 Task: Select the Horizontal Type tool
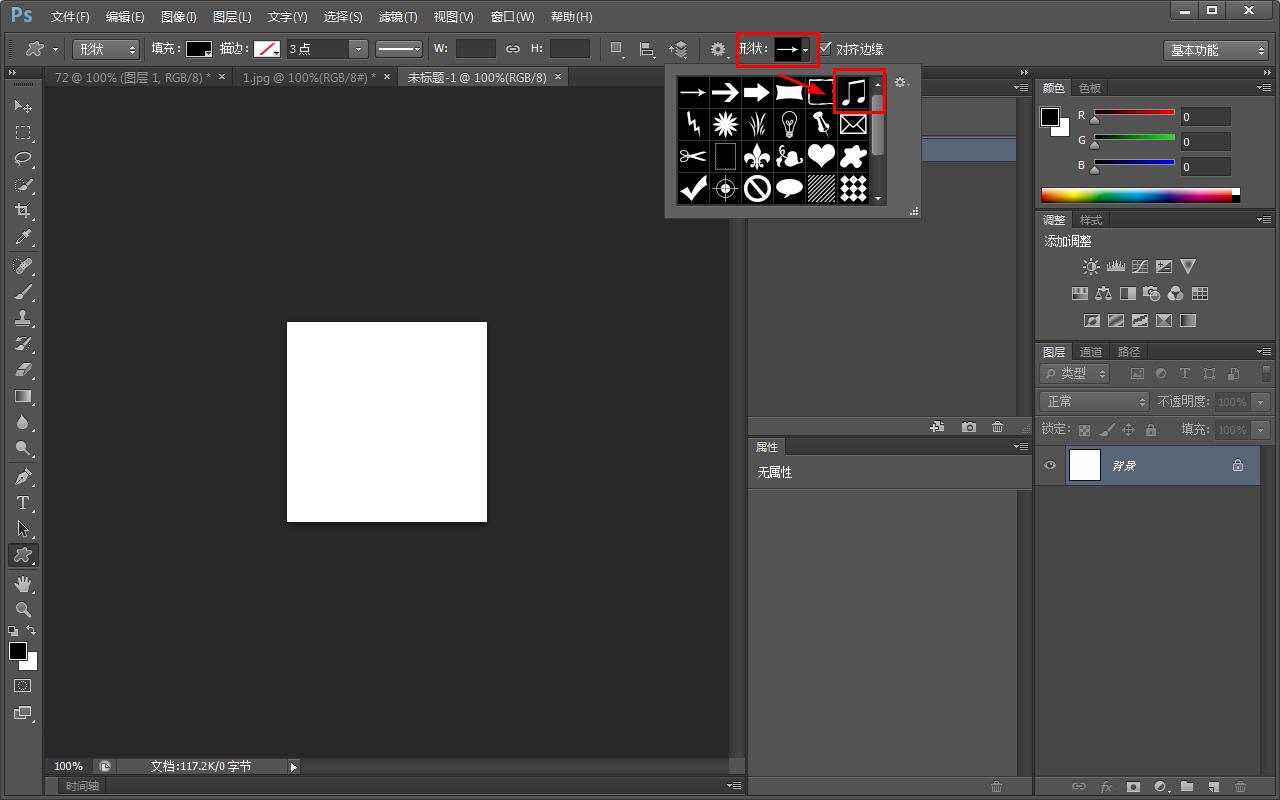(x=23, y=503)
